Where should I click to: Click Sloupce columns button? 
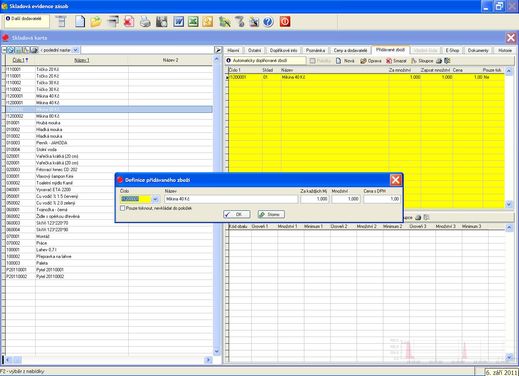coord(422,61)
